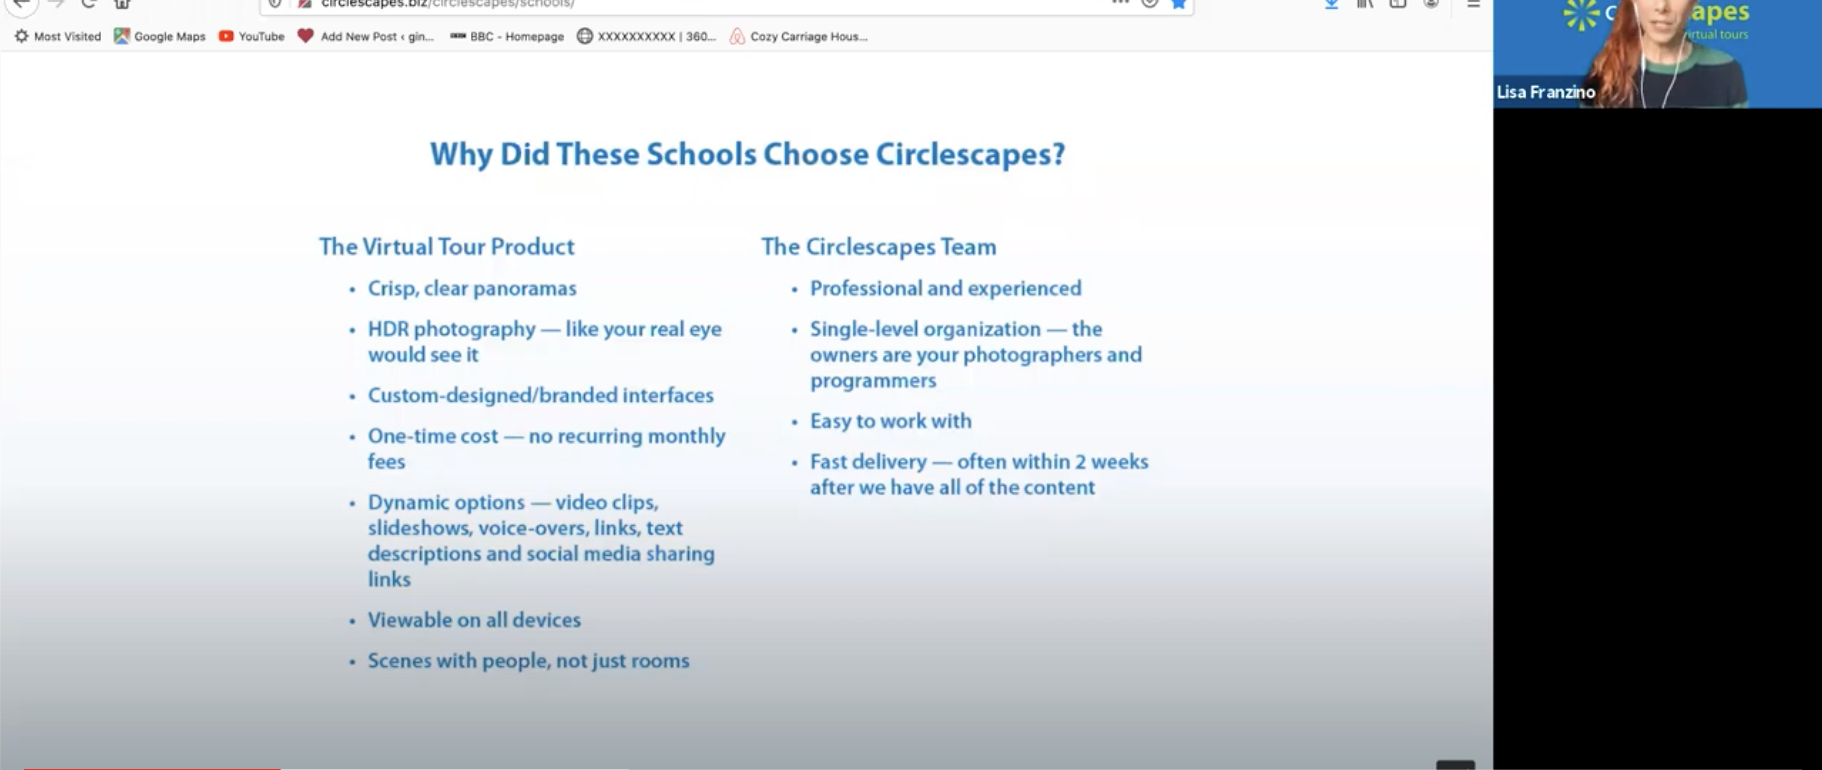This screenshot has width=1822, height=770.
Task: Open the hamburger application menu
Action: point(1473,4)
